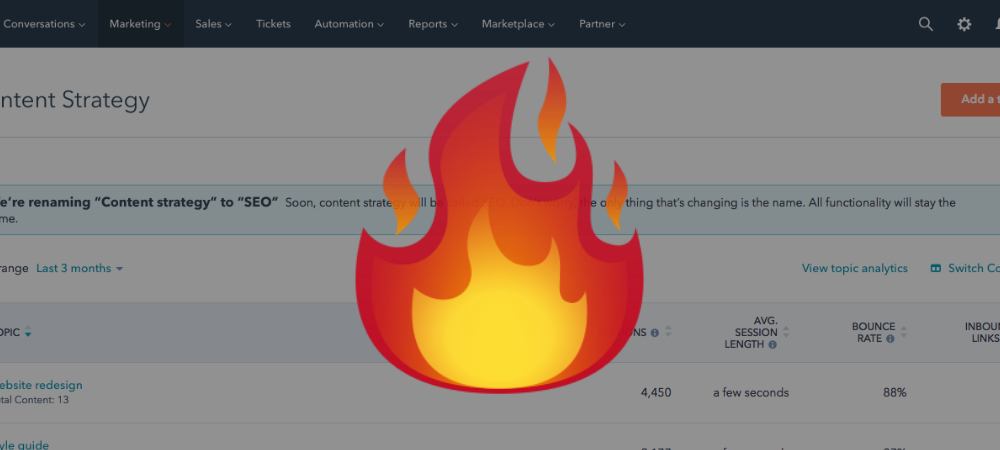Click the Sessions info icon
Screen dimensions: 1000x450
click(x=654, y=333)
